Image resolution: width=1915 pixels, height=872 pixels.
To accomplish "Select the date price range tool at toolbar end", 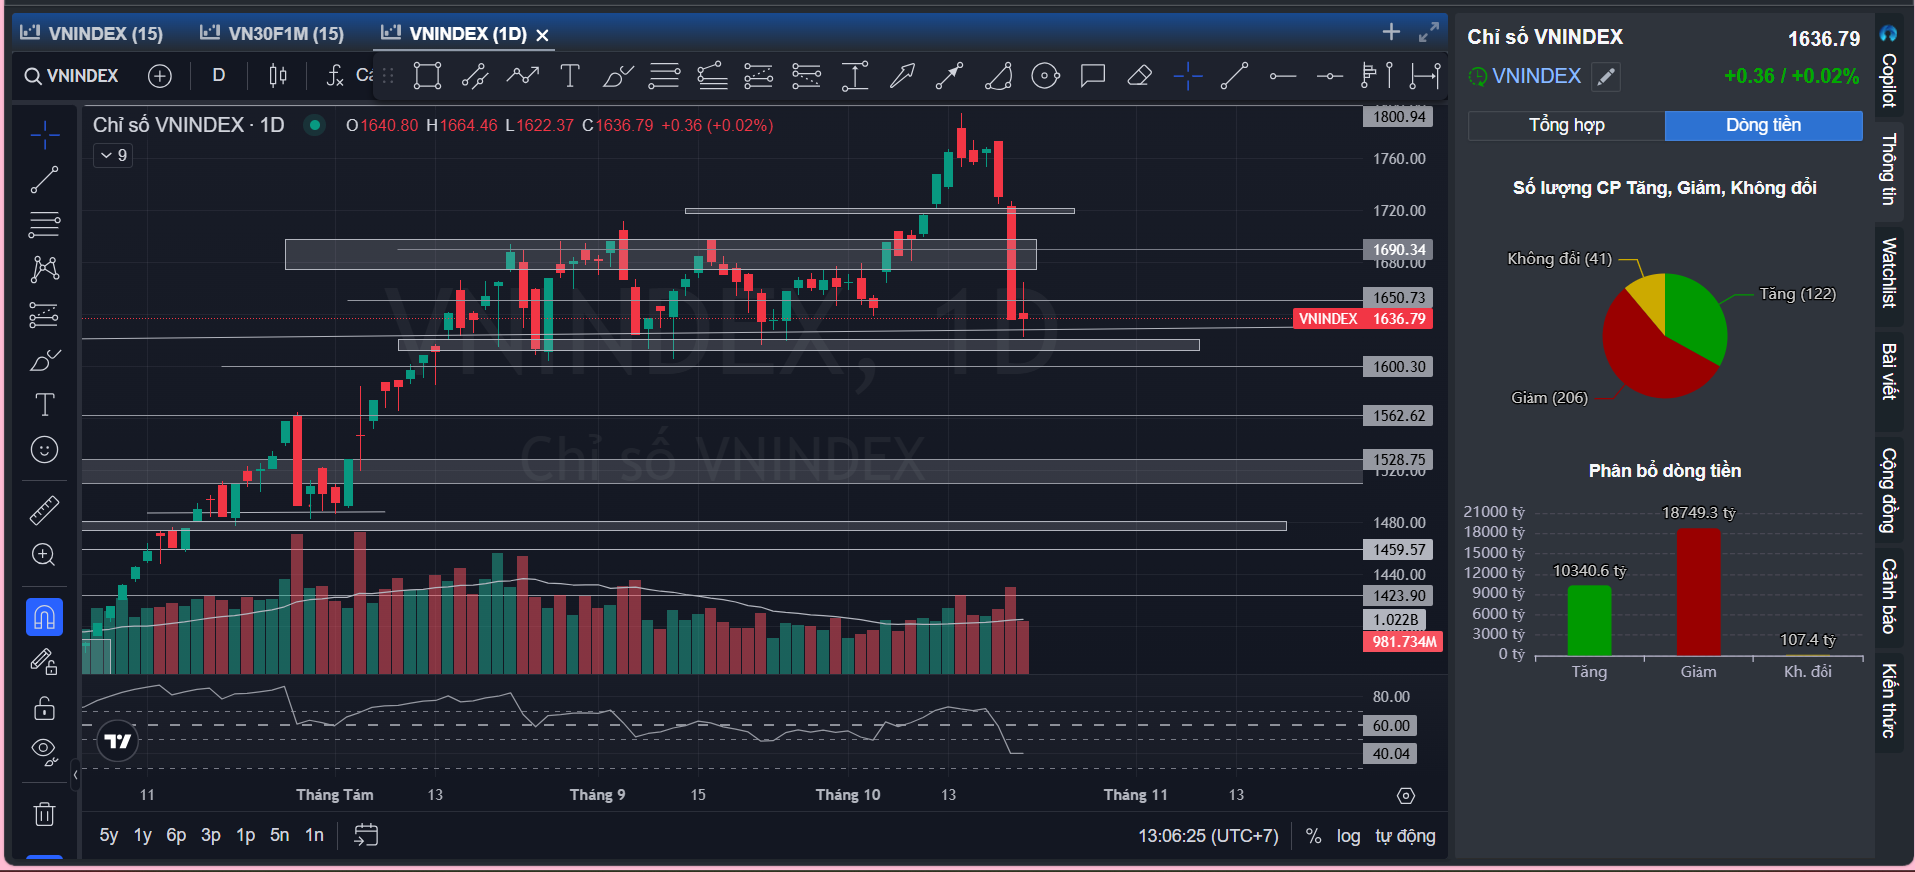I will click(x=1425, y=76).
